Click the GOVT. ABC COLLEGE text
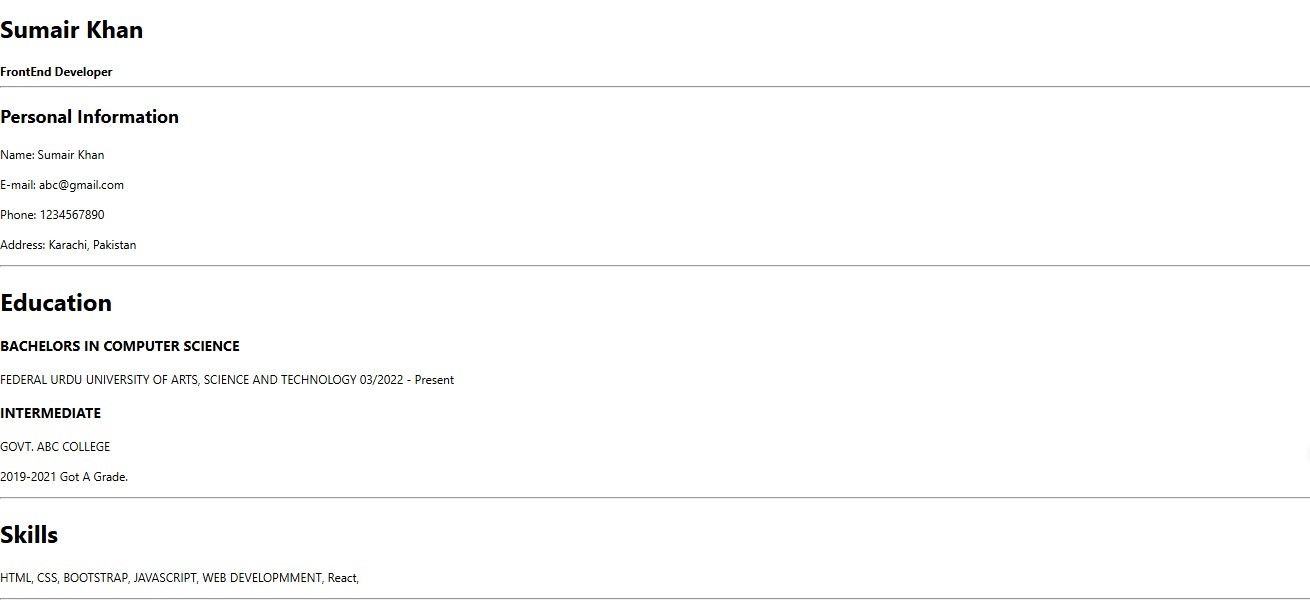This screenshot has height=603, width=1310. pyautogui.click(x=55, y=447)
